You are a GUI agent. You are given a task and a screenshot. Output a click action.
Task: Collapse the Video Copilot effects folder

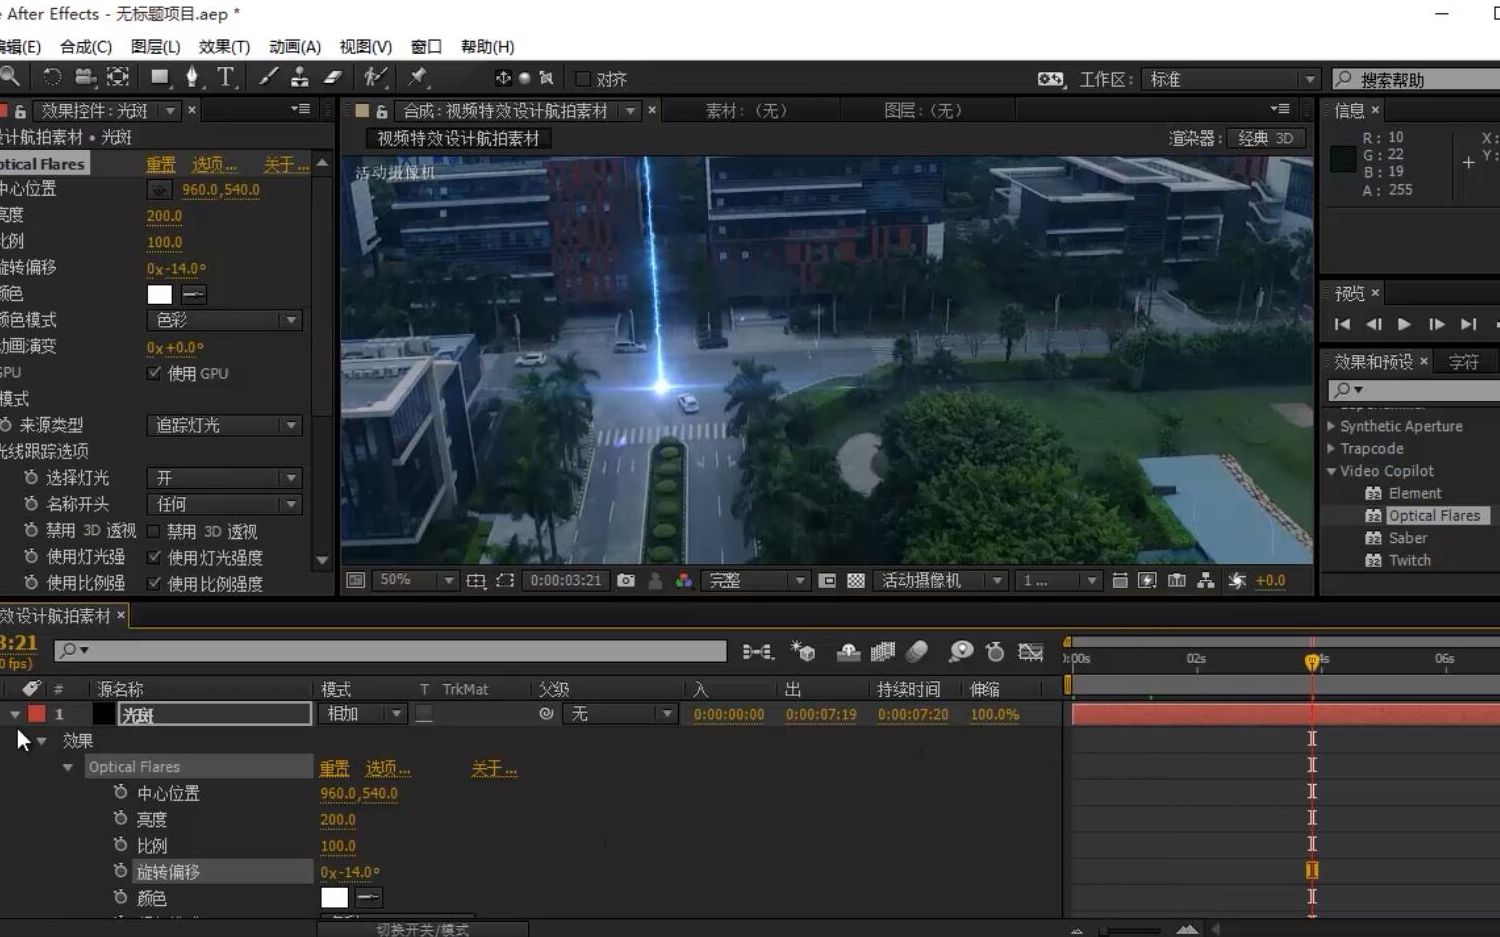(1331, 471)
